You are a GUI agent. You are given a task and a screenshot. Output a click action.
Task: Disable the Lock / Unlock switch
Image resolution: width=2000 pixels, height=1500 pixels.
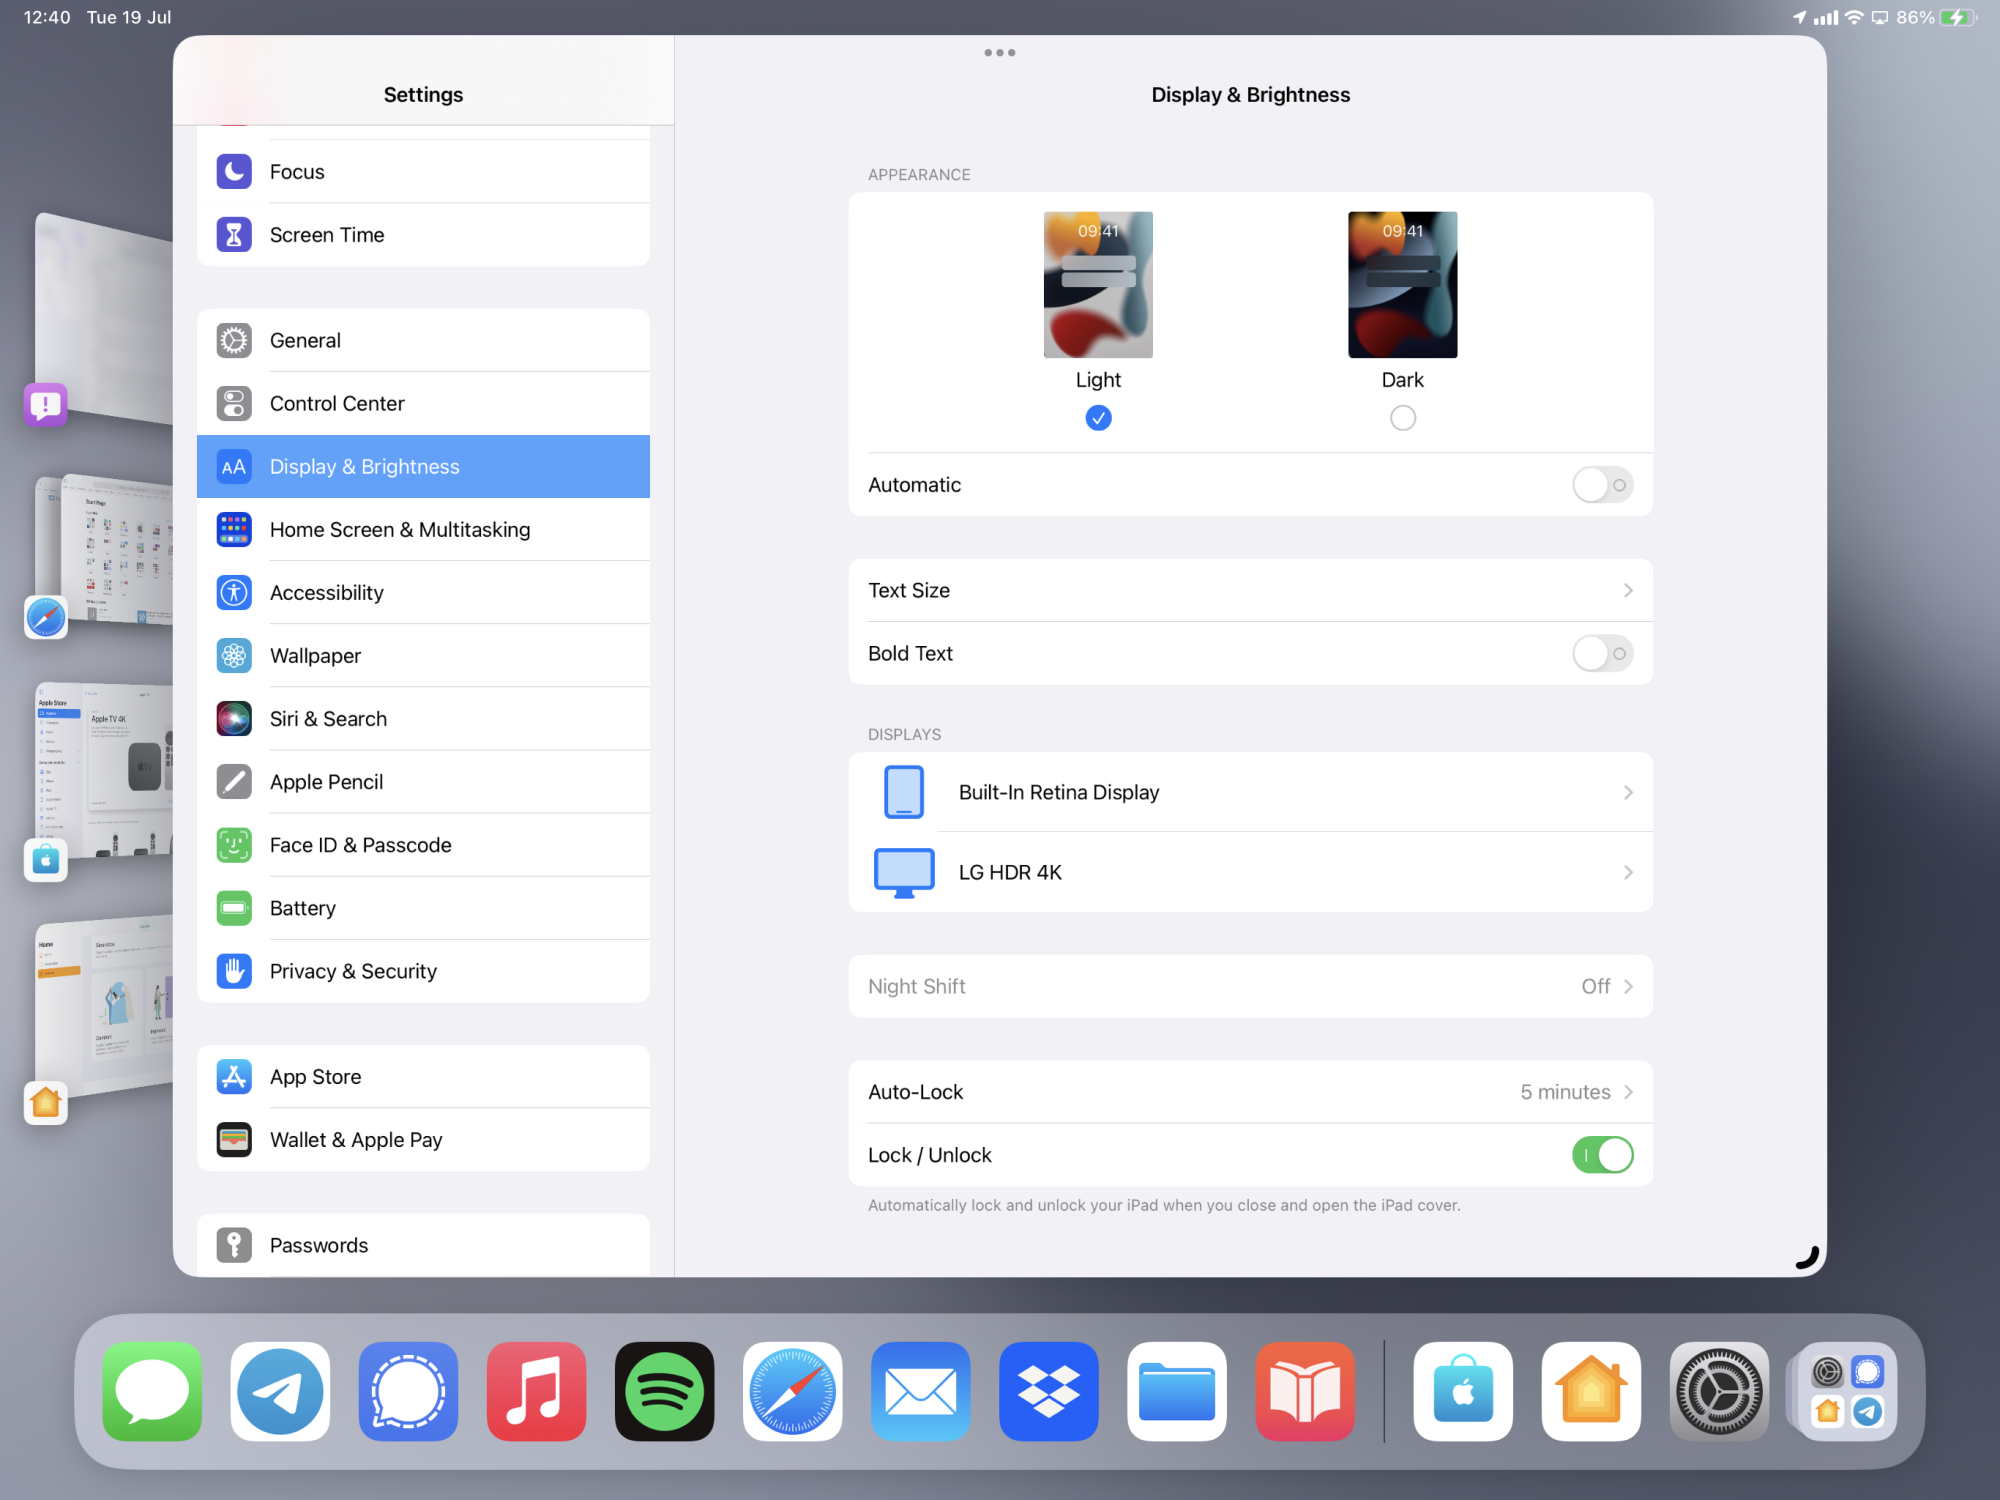(x=1601, y=1155)
